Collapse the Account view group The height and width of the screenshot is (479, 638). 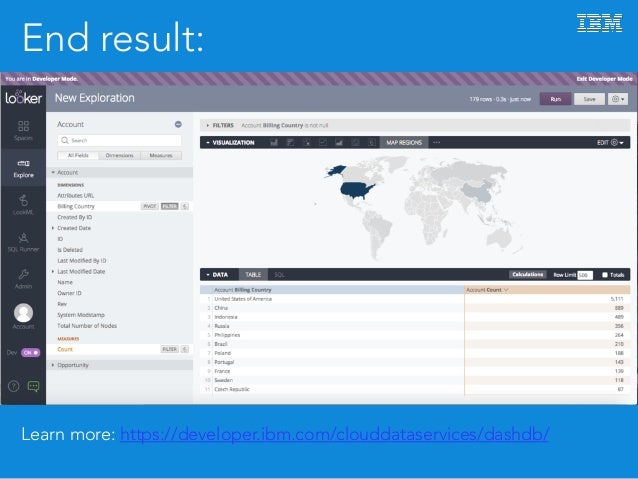[x=120, y=173]
